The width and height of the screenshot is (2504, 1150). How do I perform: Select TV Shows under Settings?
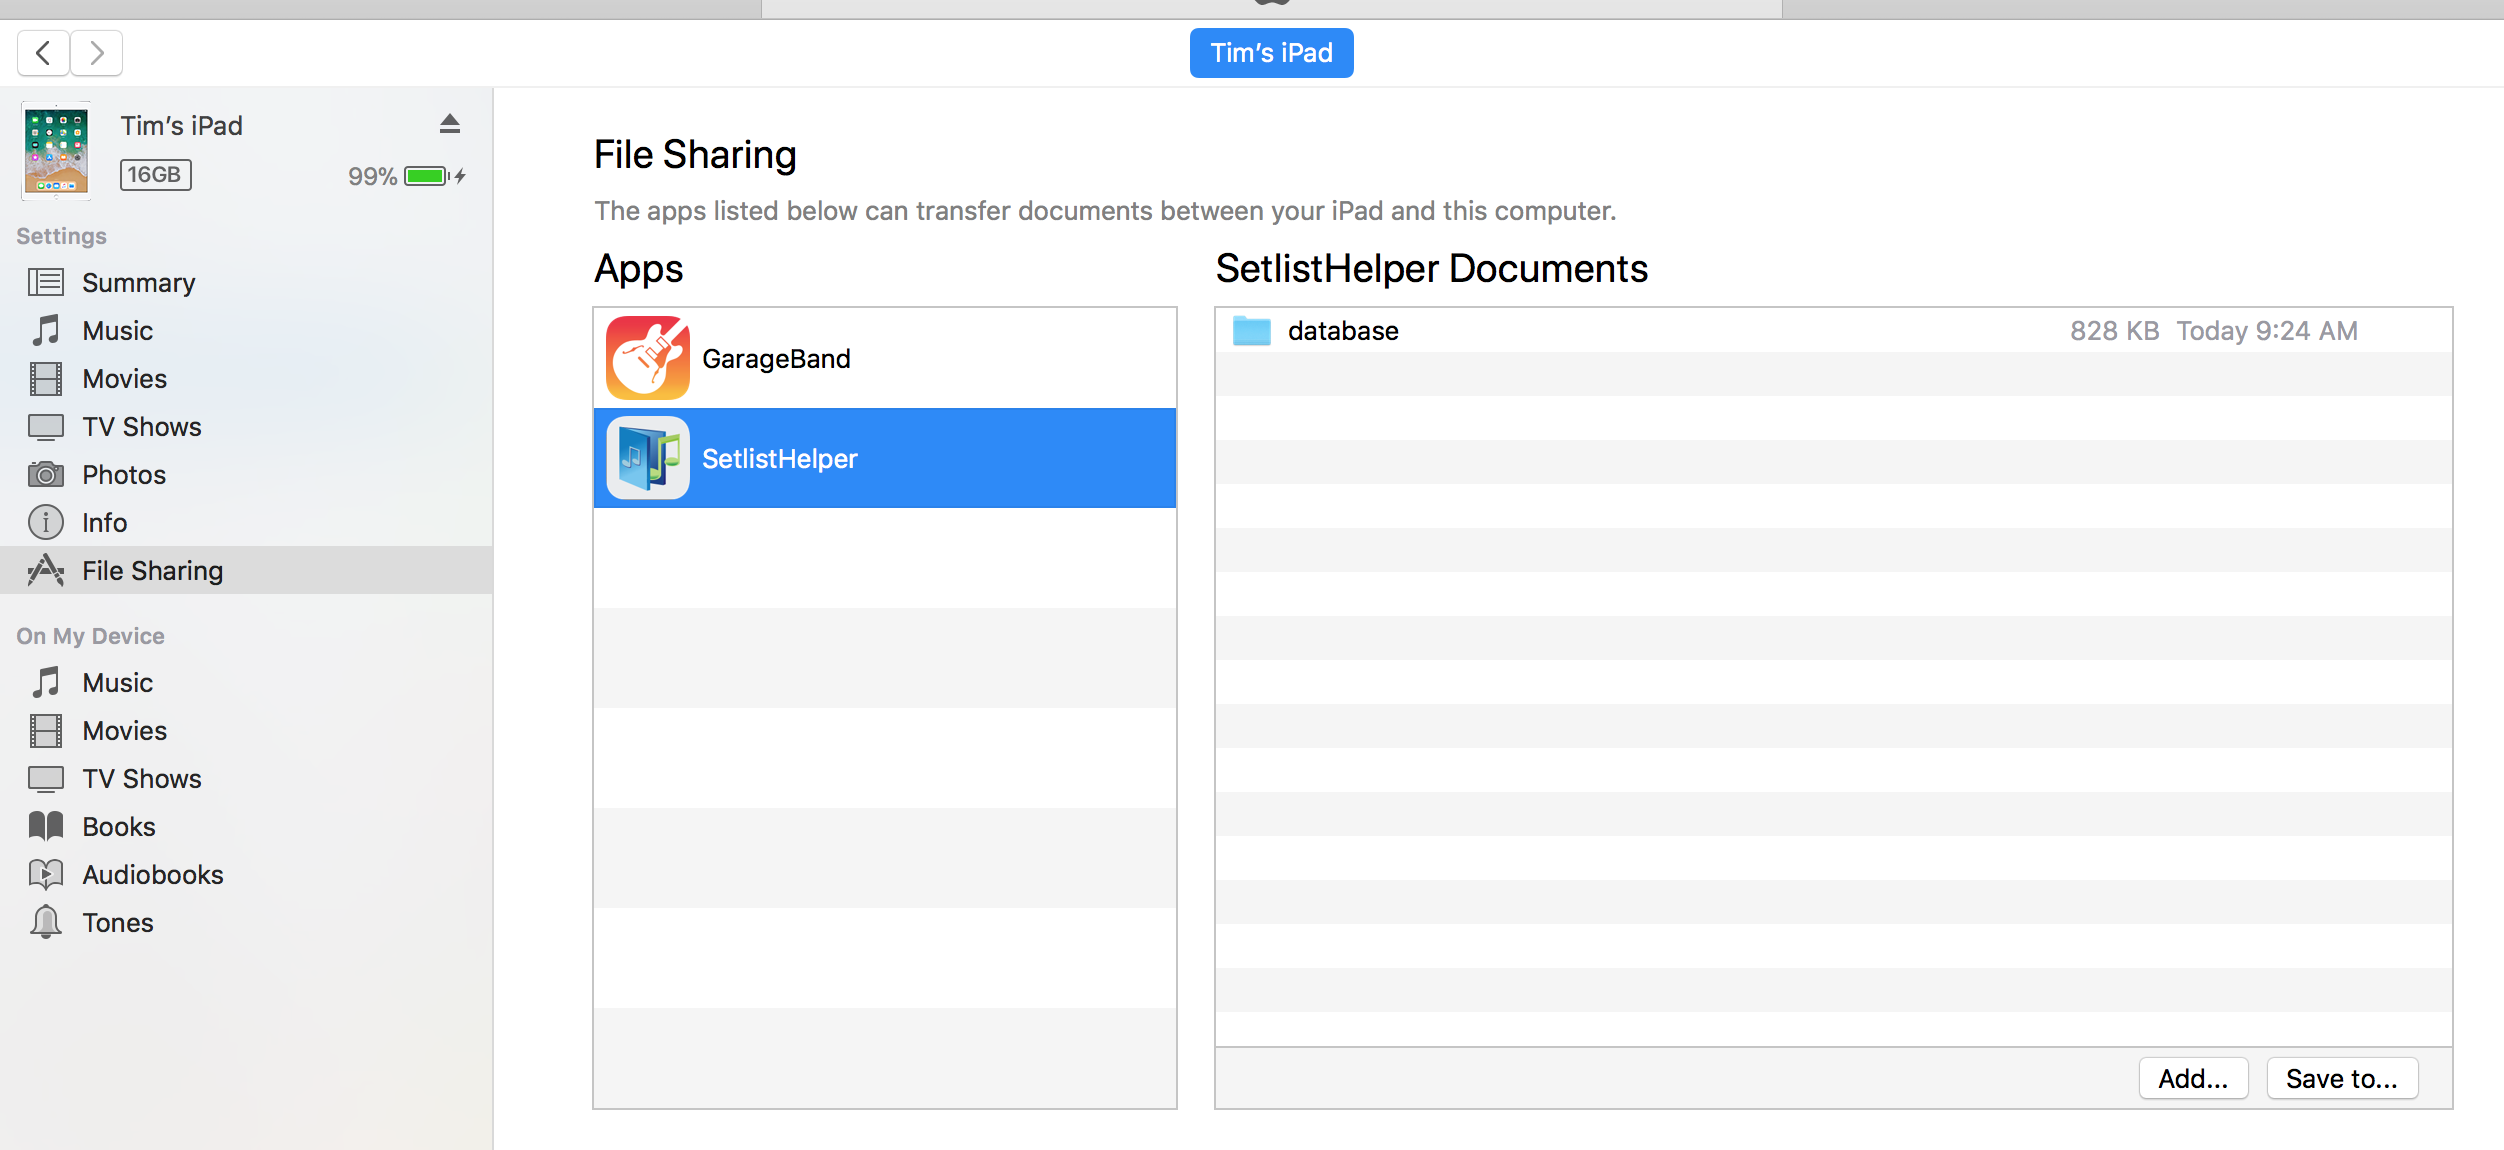pos(141,426)
